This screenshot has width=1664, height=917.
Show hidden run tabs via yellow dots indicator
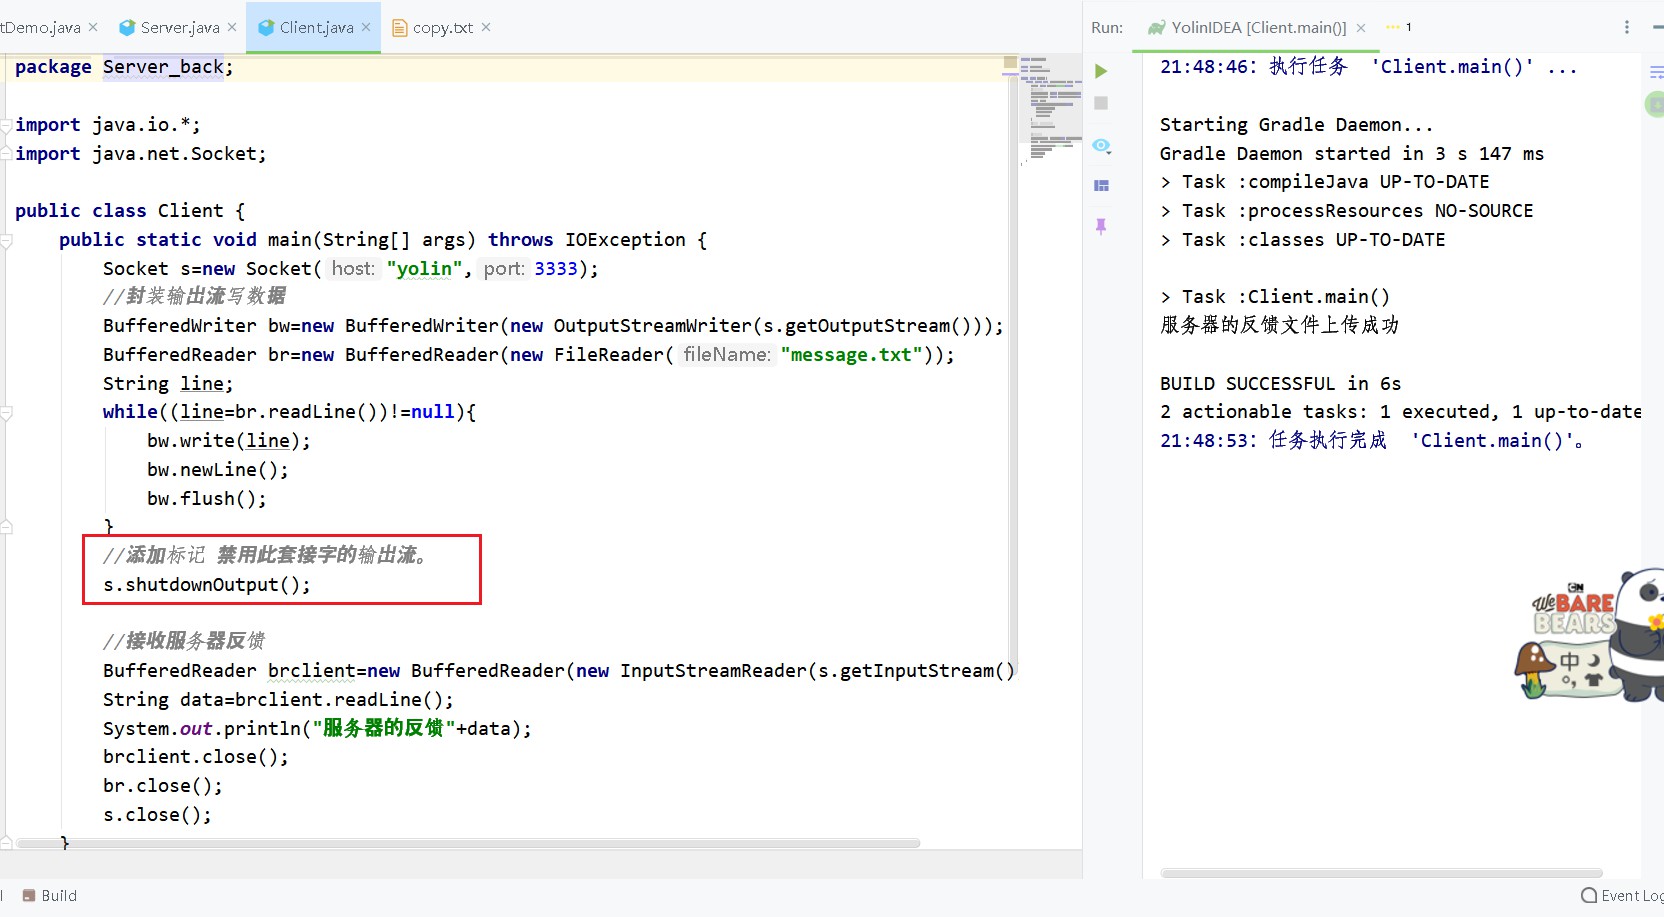click(x=1398, y=27)
